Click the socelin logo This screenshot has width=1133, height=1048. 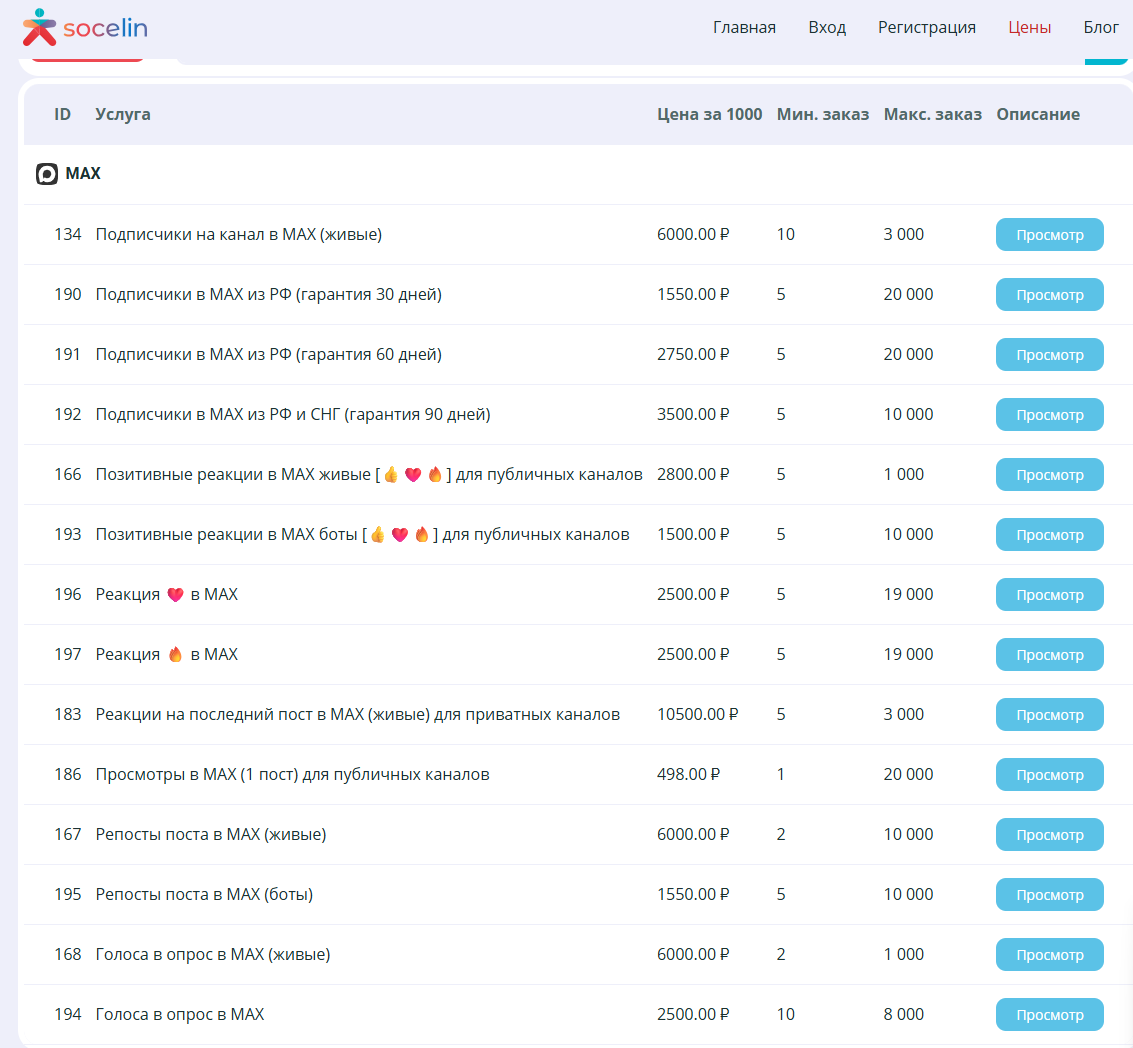(85, 27)
